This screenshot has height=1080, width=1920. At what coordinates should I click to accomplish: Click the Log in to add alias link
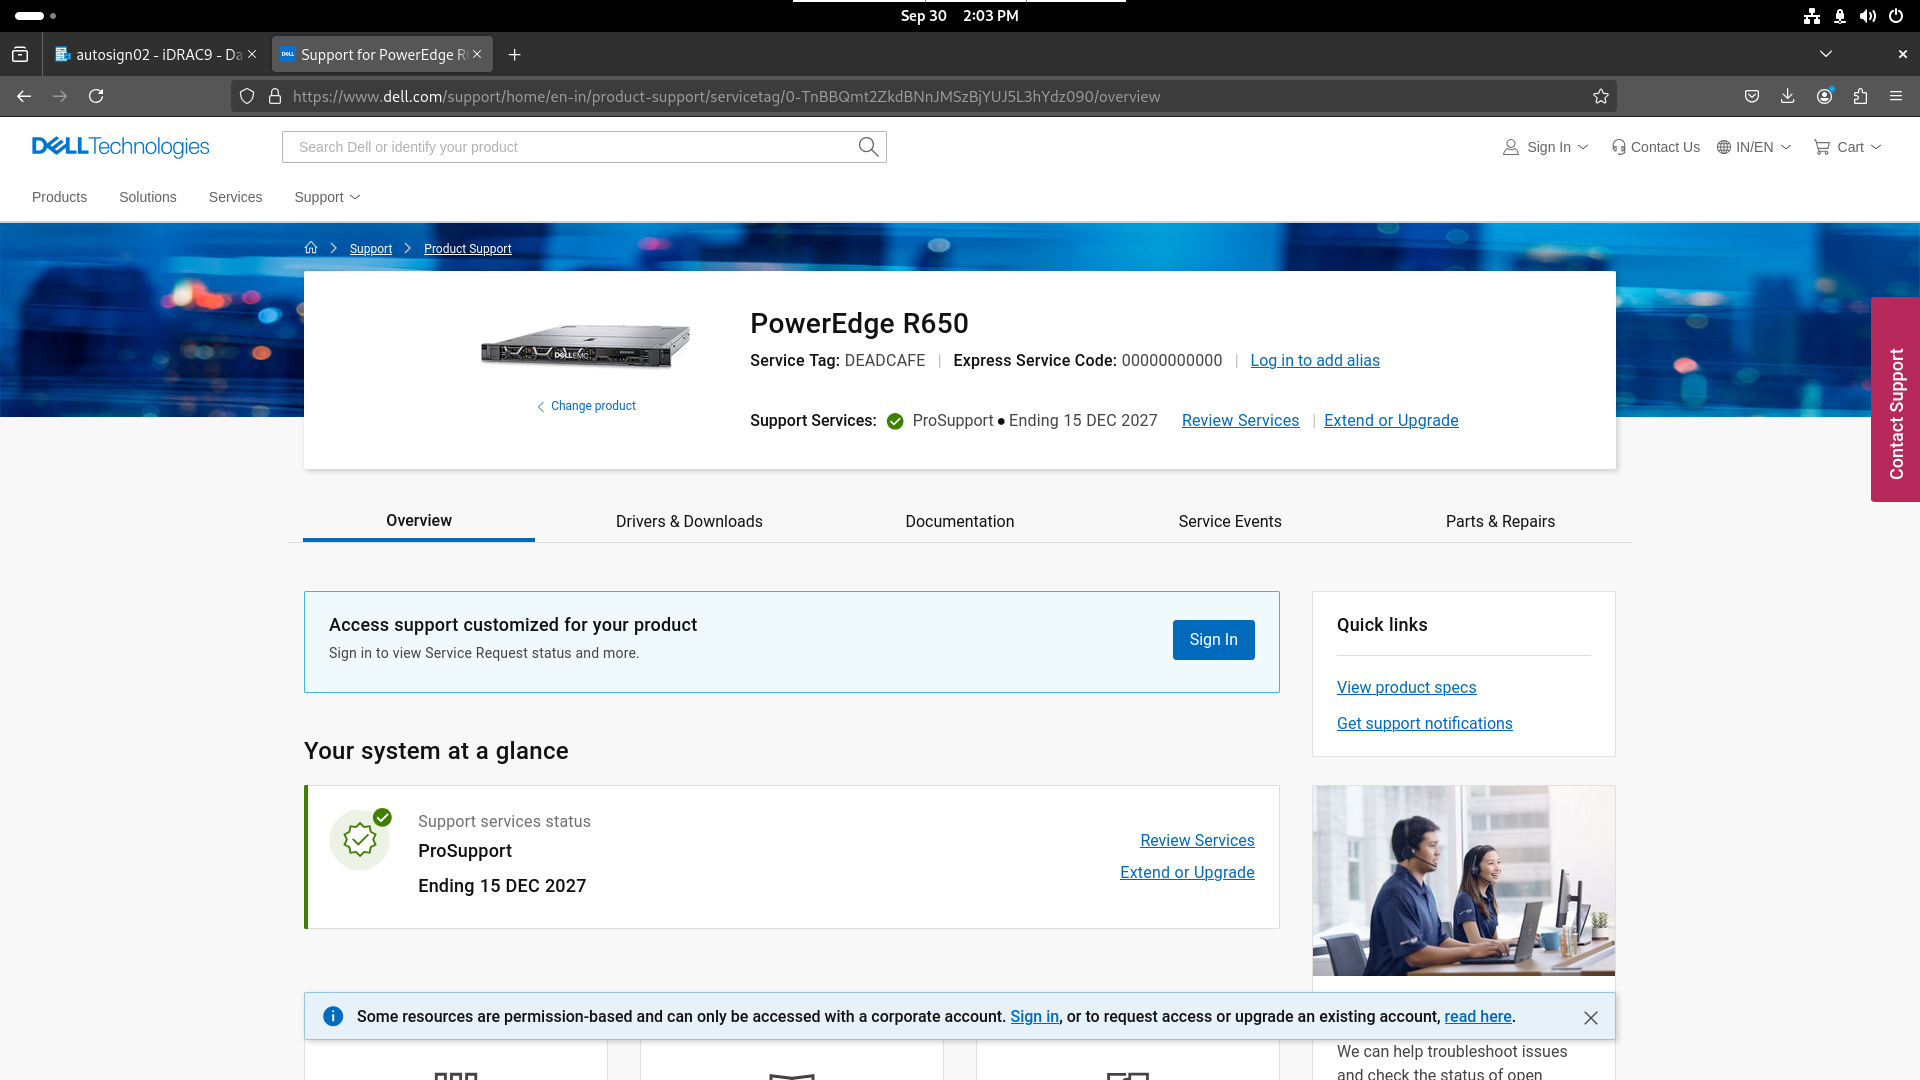point(1314,360)
